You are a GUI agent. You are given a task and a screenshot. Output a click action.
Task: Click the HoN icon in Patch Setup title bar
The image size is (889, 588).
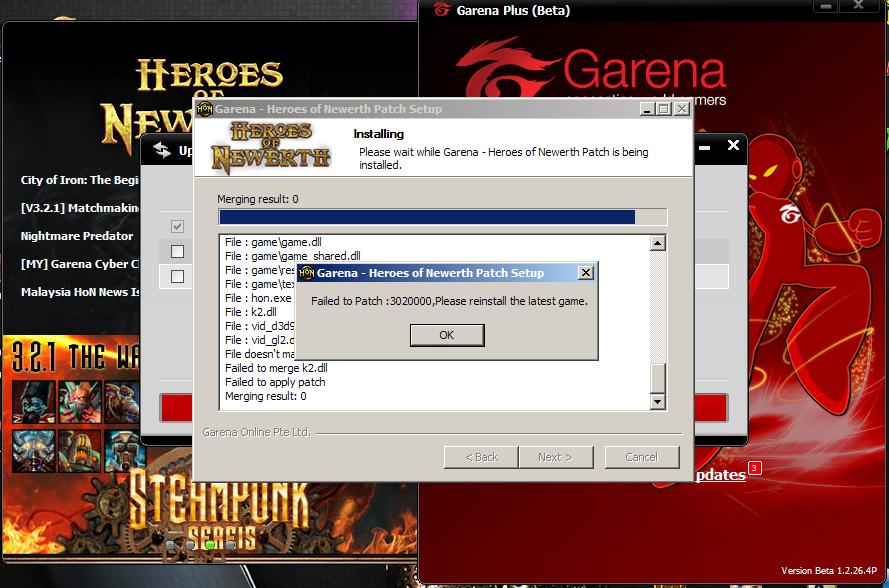click(x=205, y=108)
